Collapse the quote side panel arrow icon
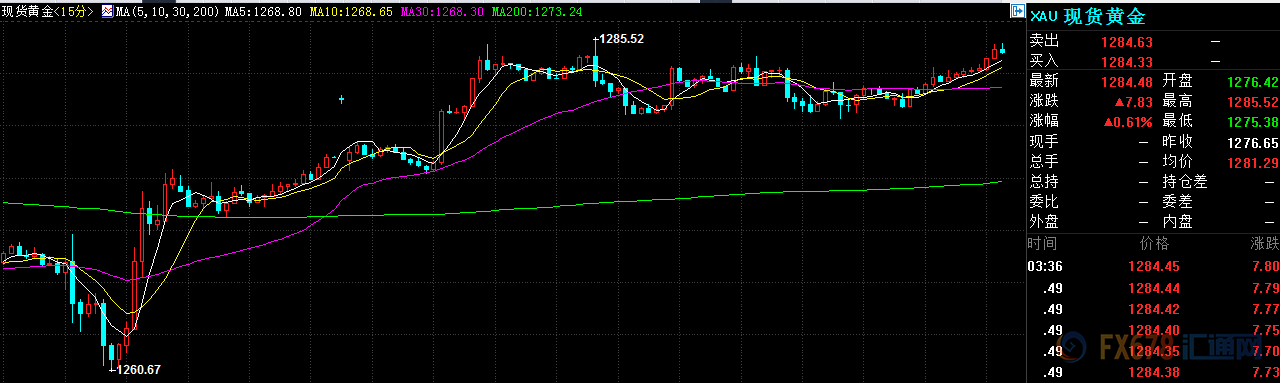The image size is (1280, 383). pos(1017,11)
